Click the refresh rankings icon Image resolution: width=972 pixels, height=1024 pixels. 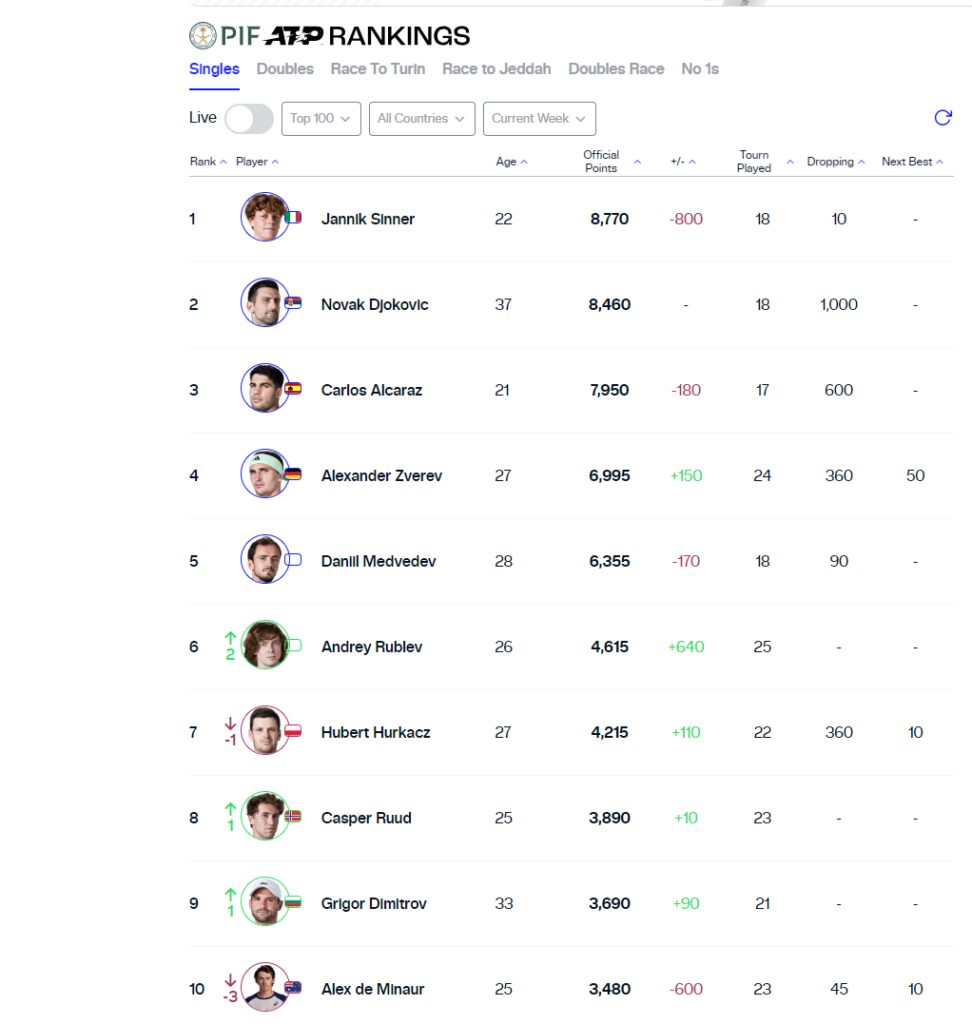[x=942, y=118]
